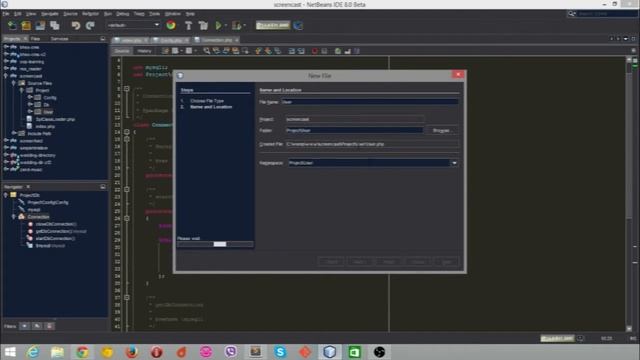Toggle the first Navigator filter button
The image size is (640, 360).
click(x=24, y=326)
